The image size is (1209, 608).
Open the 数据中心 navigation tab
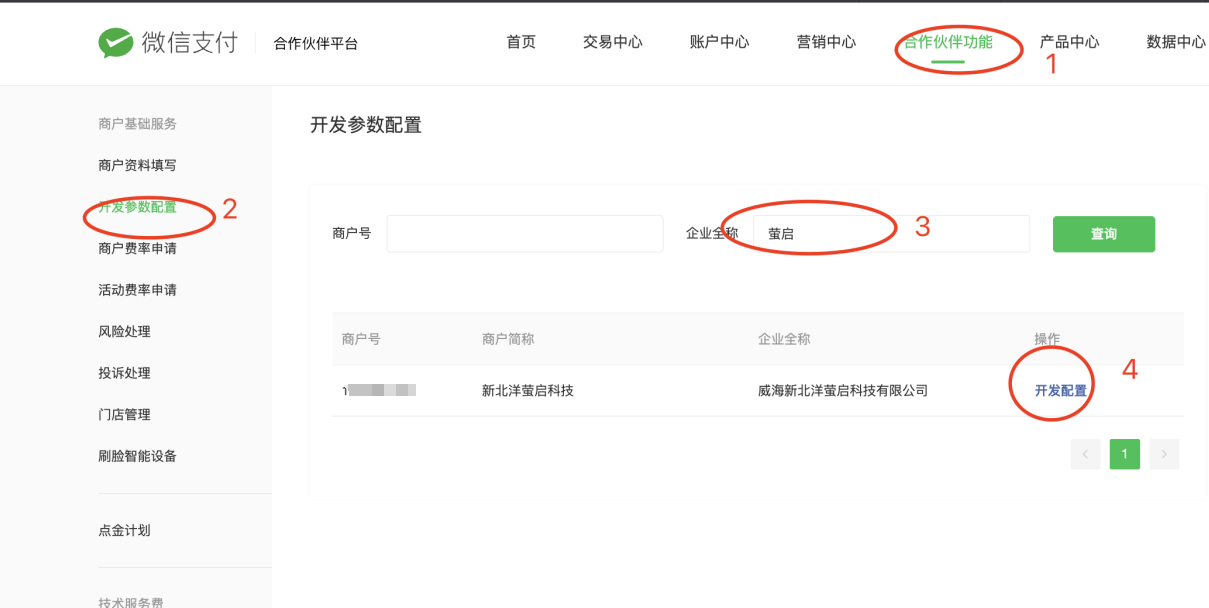1176,42
